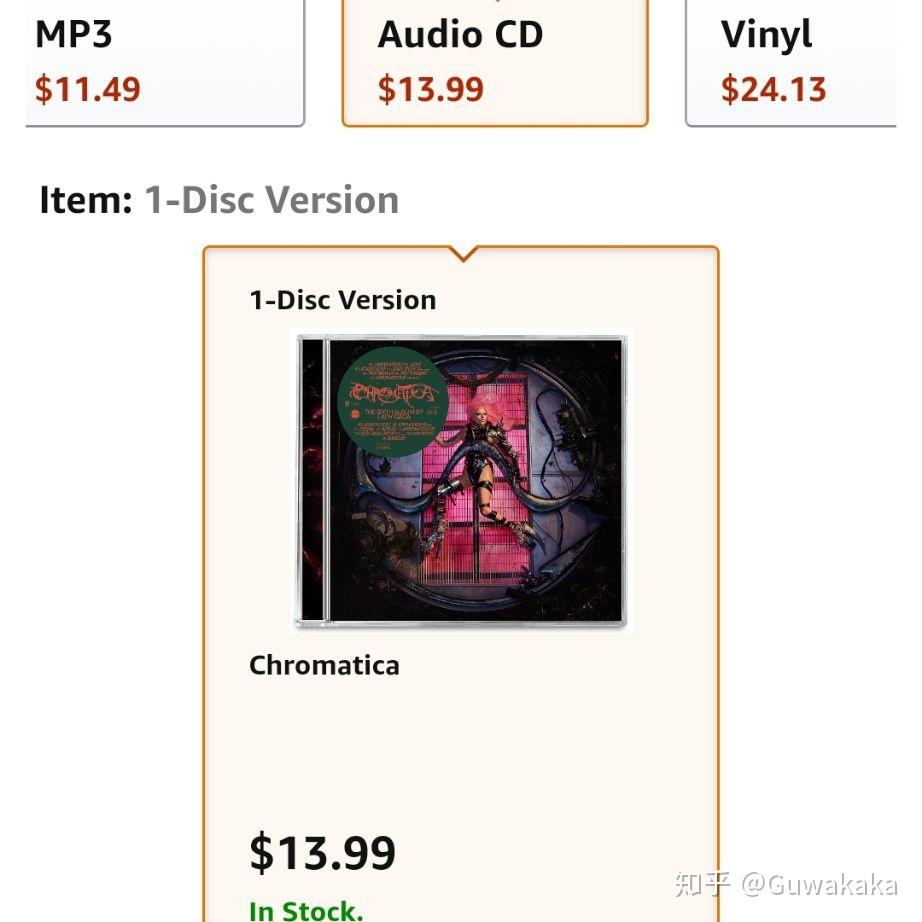The image size is (922, 922).
Task: Click the large $13.99 card price
Action: click(x=323, y=853)
